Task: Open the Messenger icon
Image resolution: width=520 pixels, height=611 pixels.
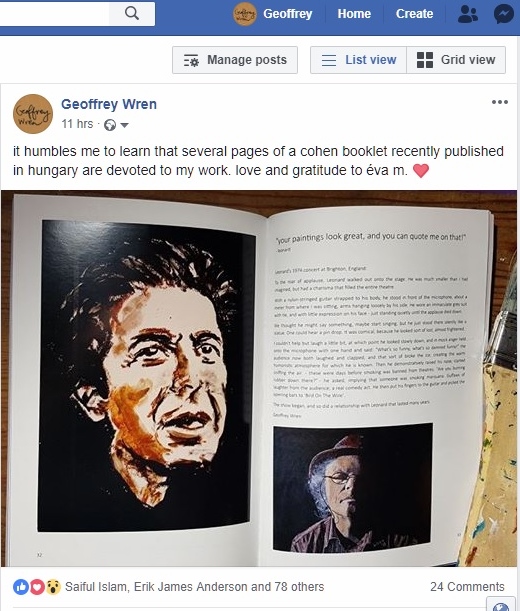Action: click(503, 14)
